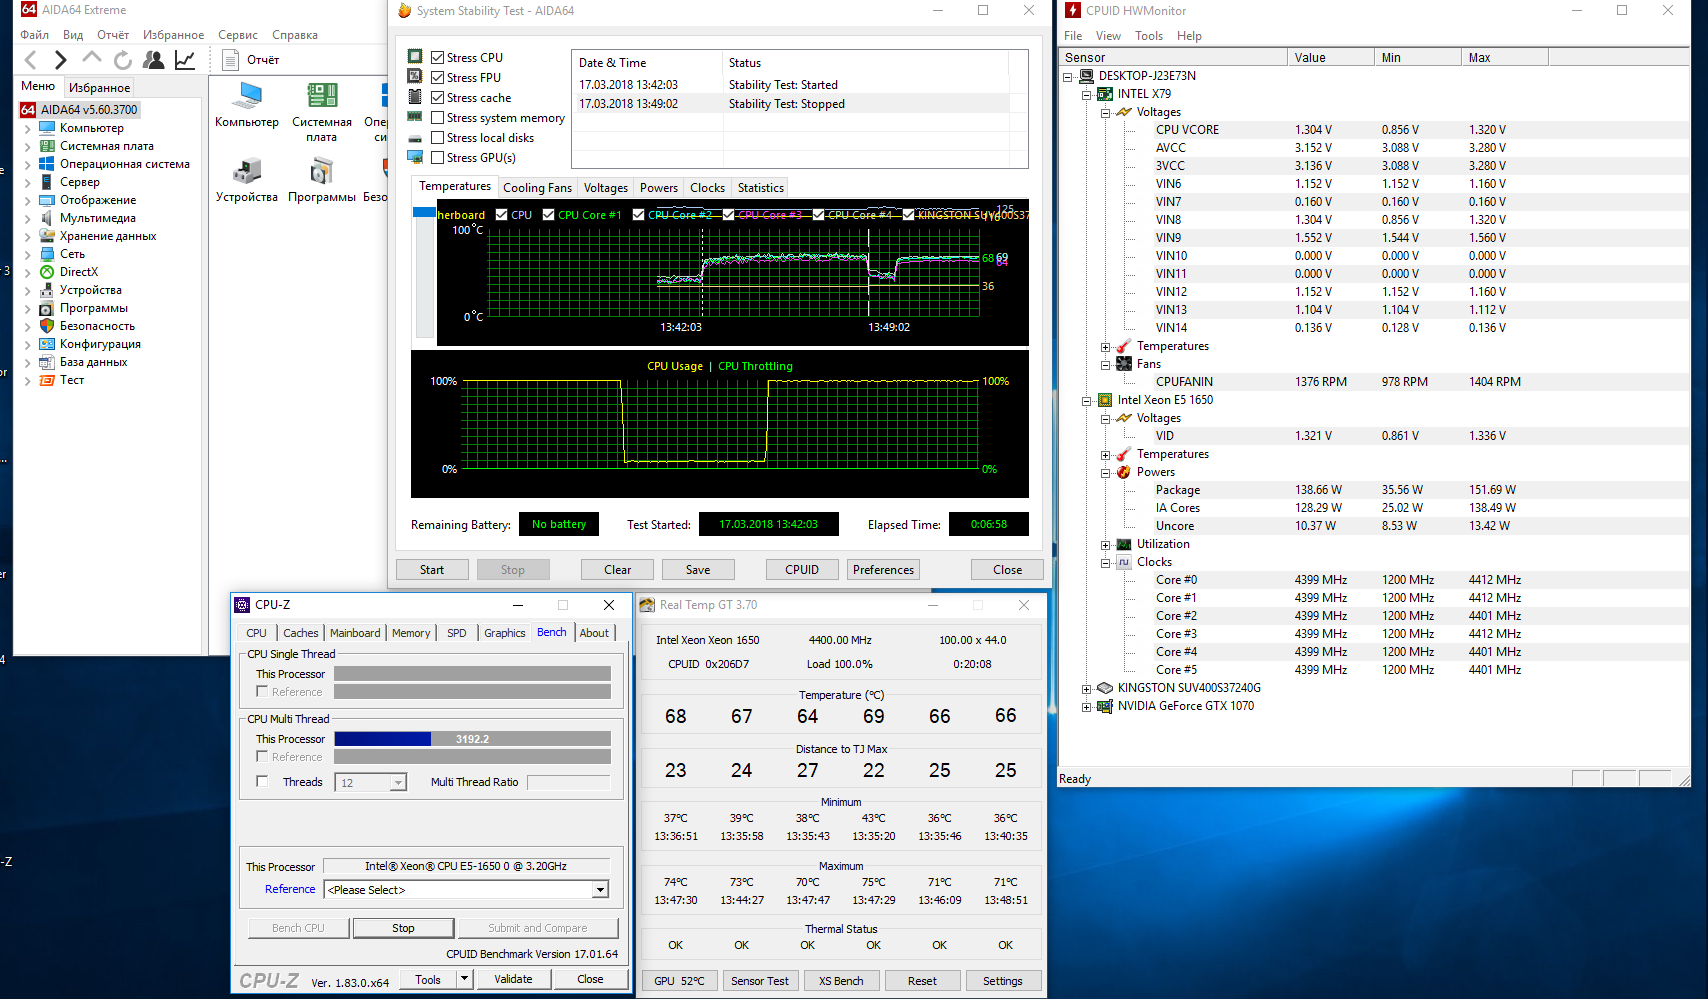Expand the NVIDIA GeForce GTX 1070 node

tap(1087, 706)
